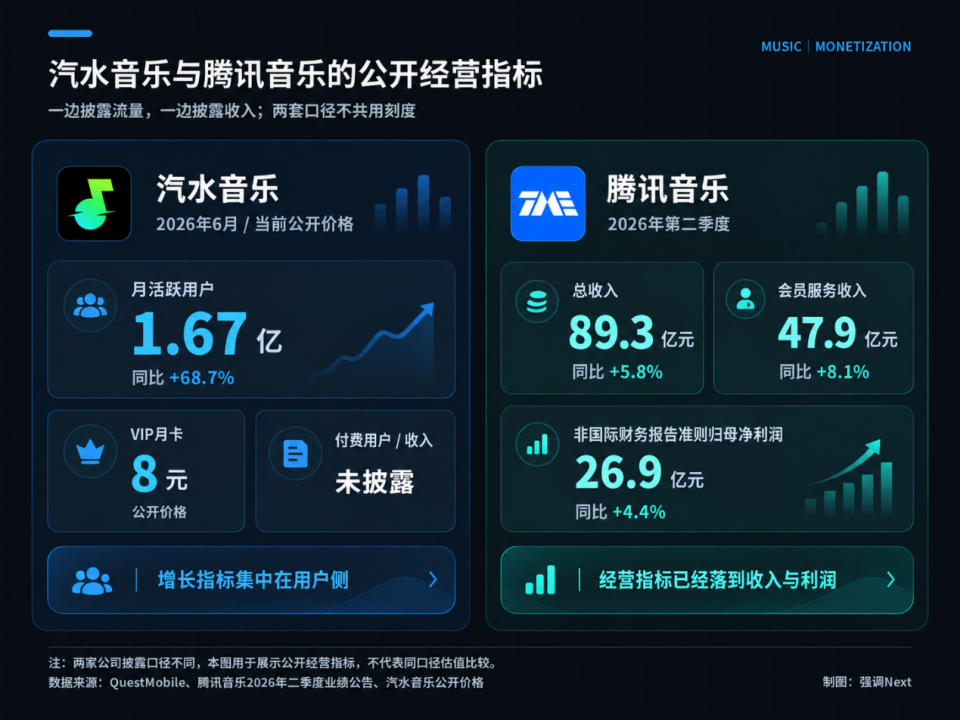Click the 付费用户 / 收入 label

point(384,440)
